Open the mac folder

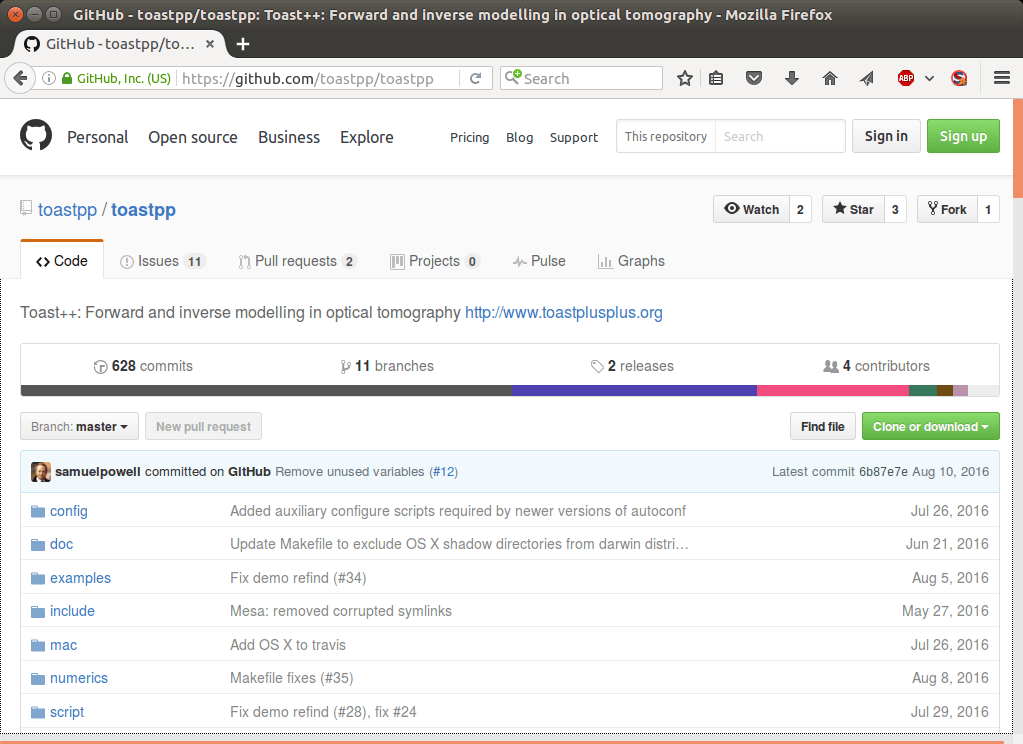63,645
